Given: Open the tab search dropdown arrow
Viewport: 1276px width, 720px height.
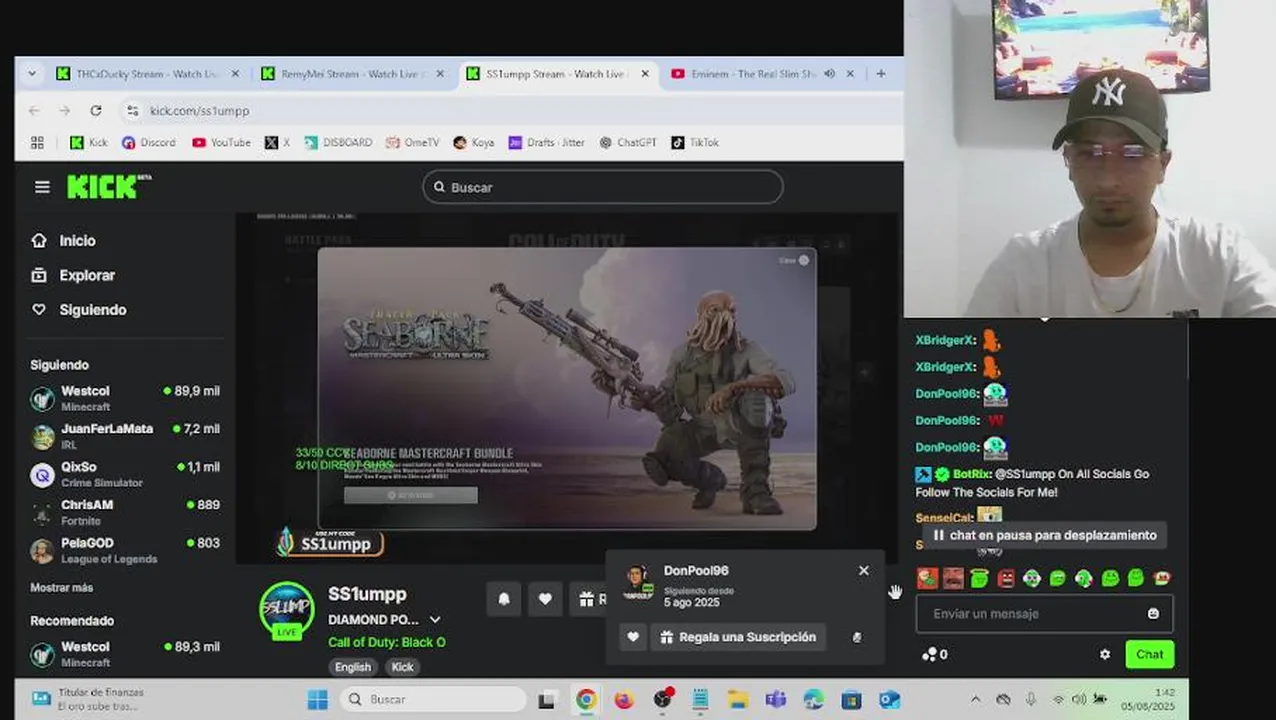Looking at the screenshot, I should (32, 74).
